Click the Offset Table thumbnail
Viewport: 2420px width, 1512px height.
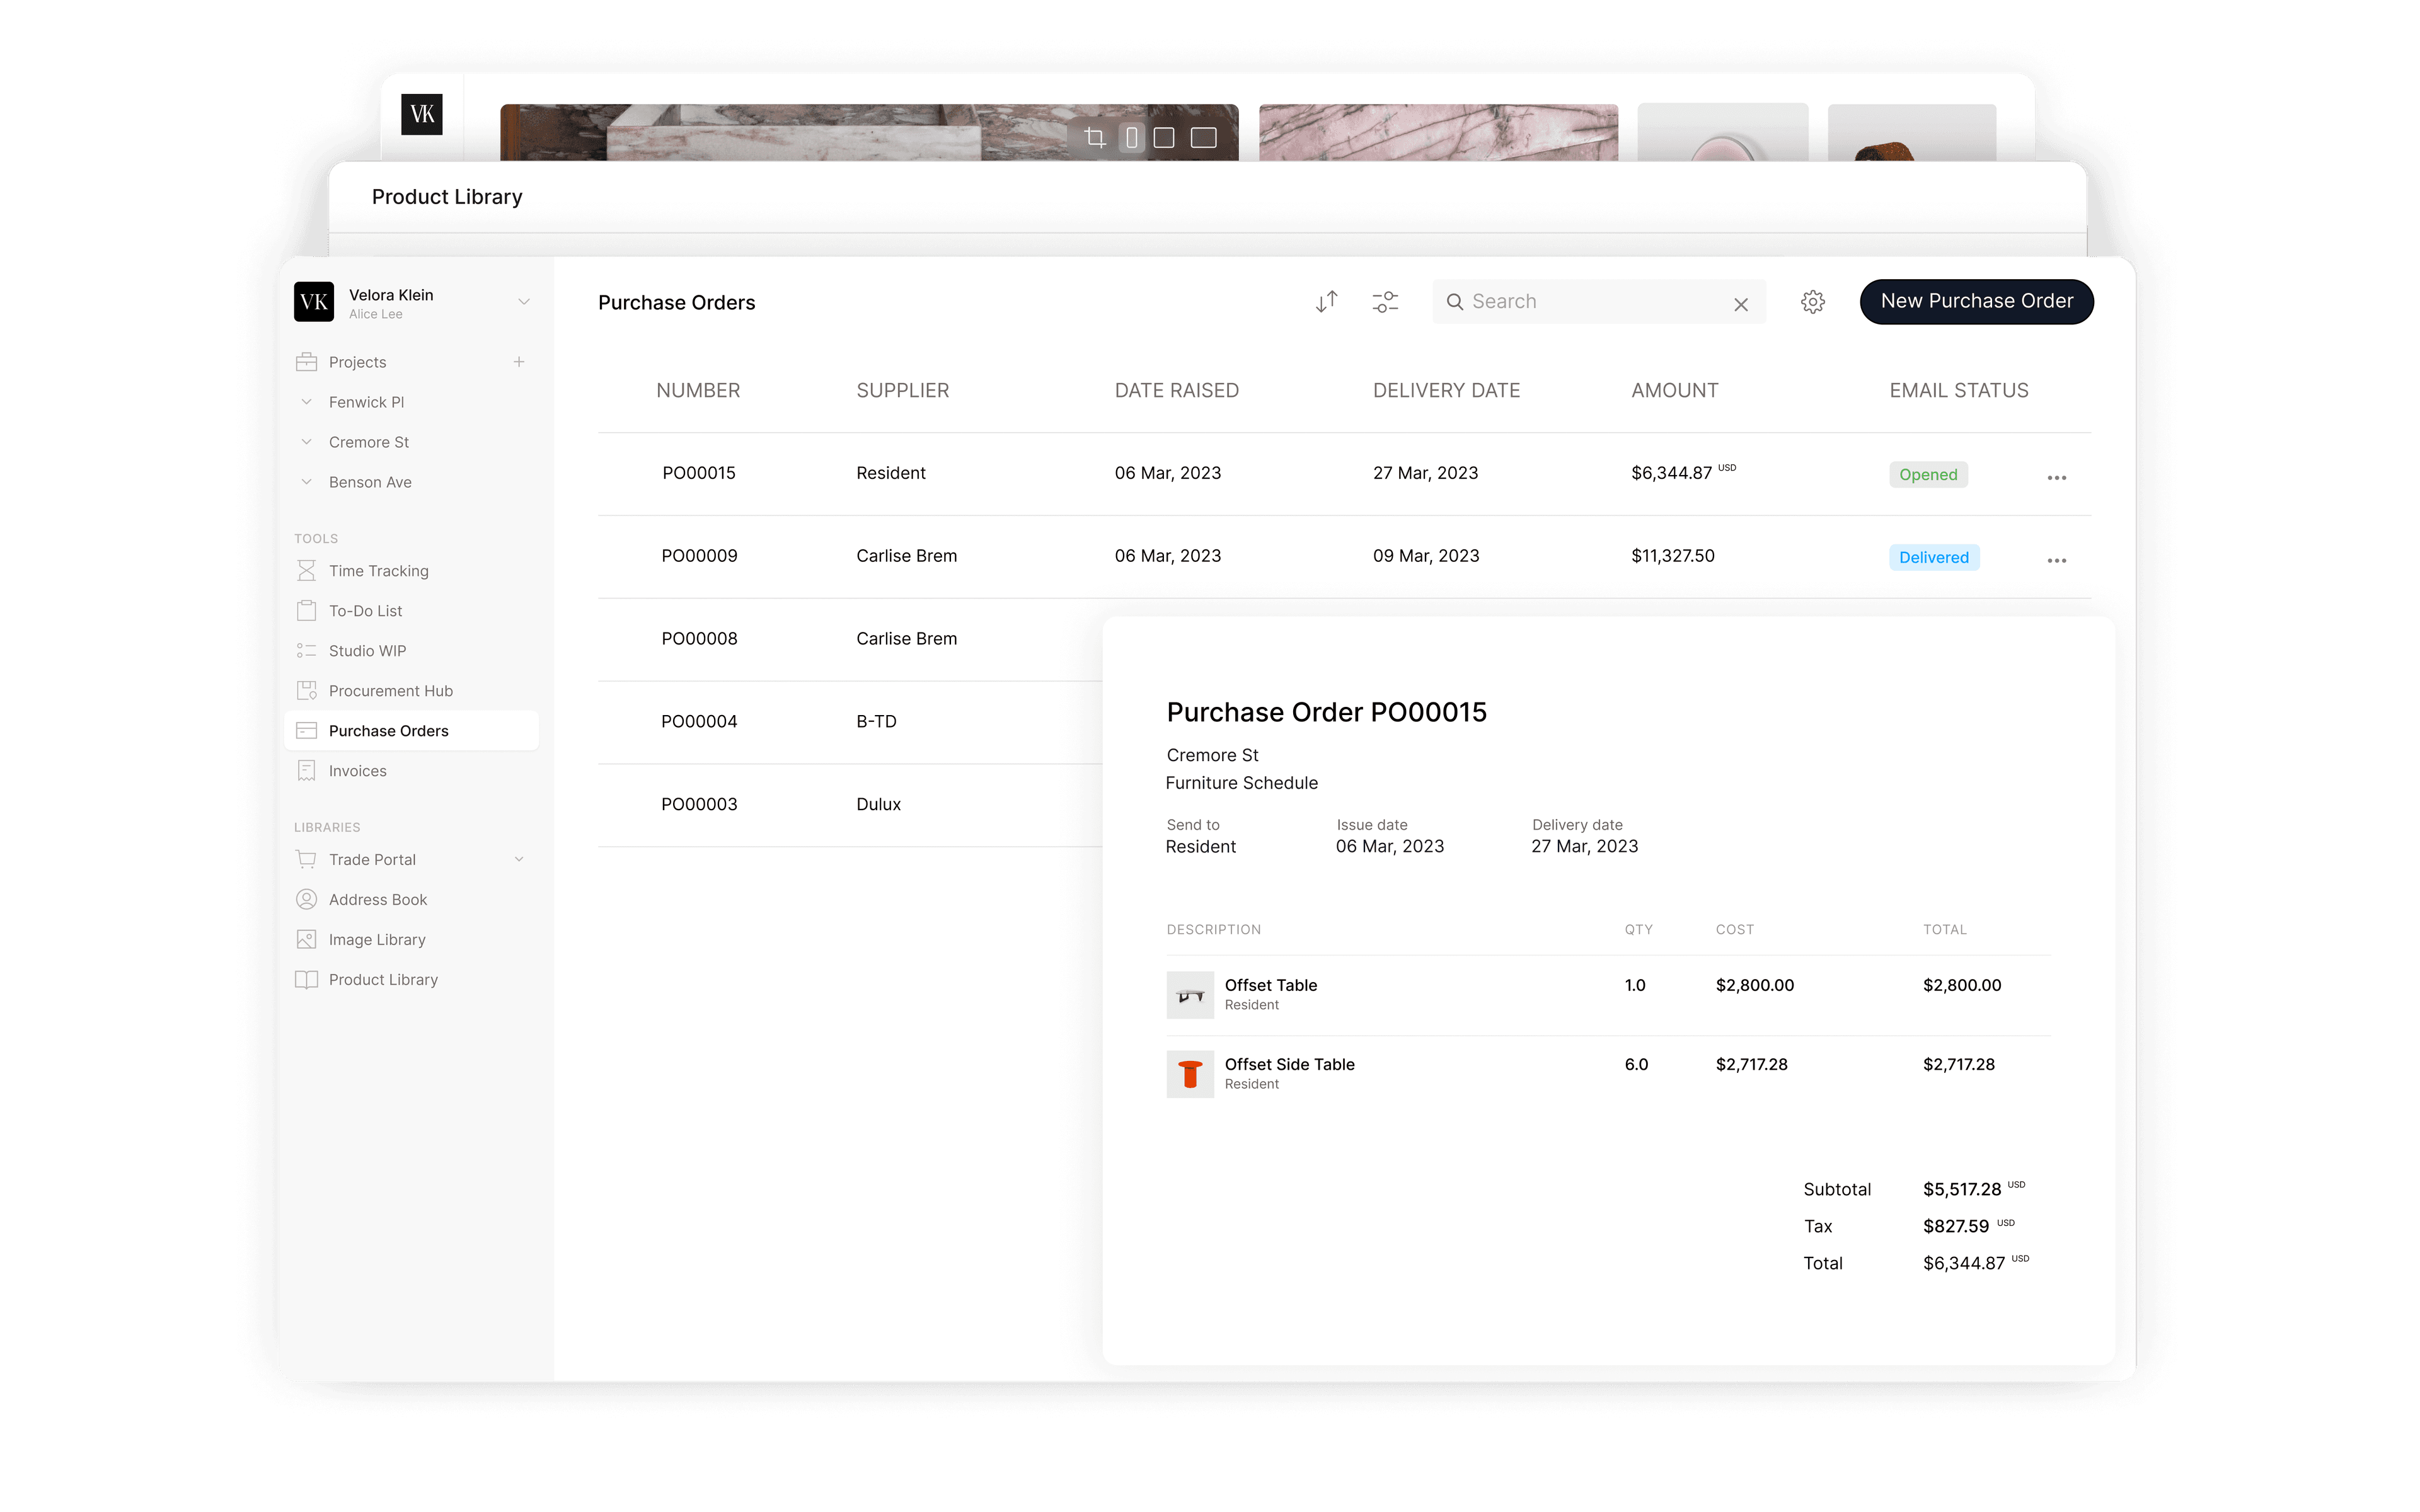coord(1189,996)
